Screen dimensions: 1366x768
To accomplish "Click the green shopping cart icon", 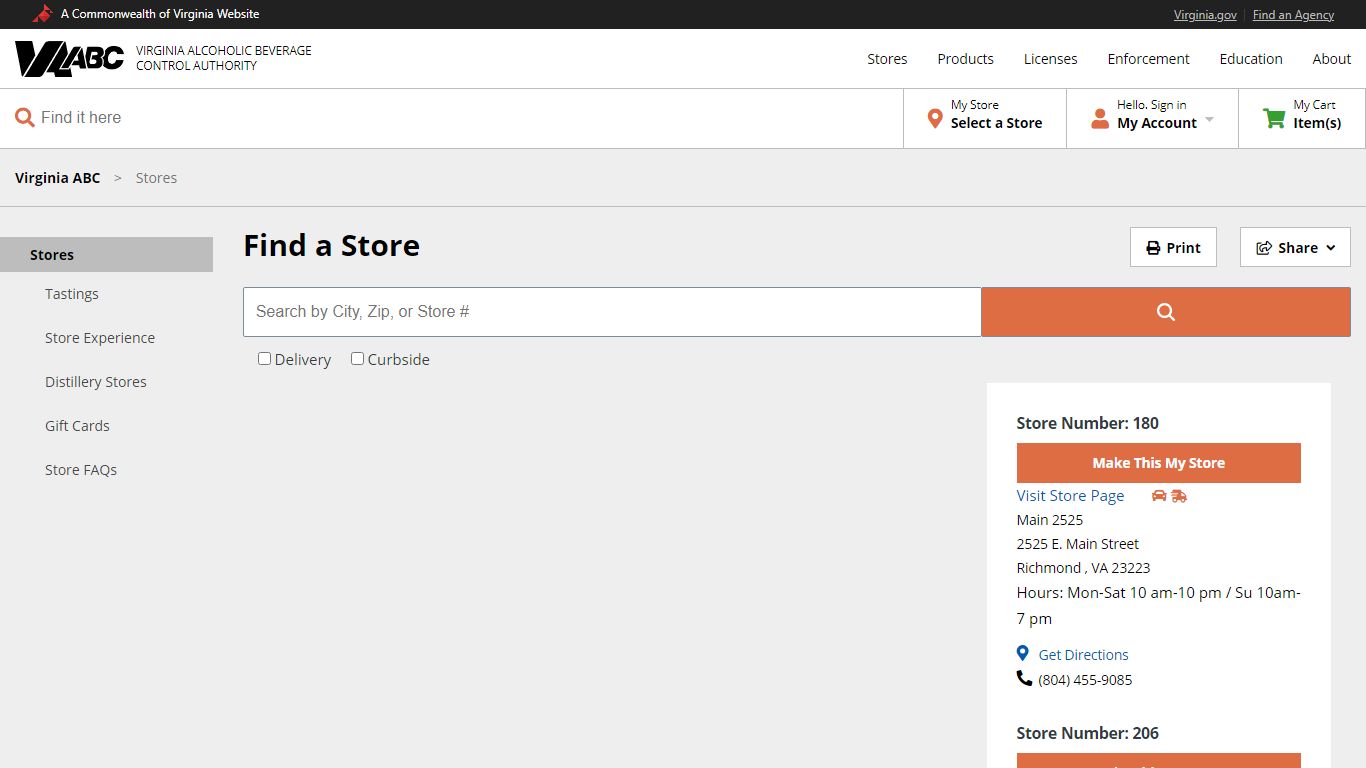I will tap(1274, 118).
